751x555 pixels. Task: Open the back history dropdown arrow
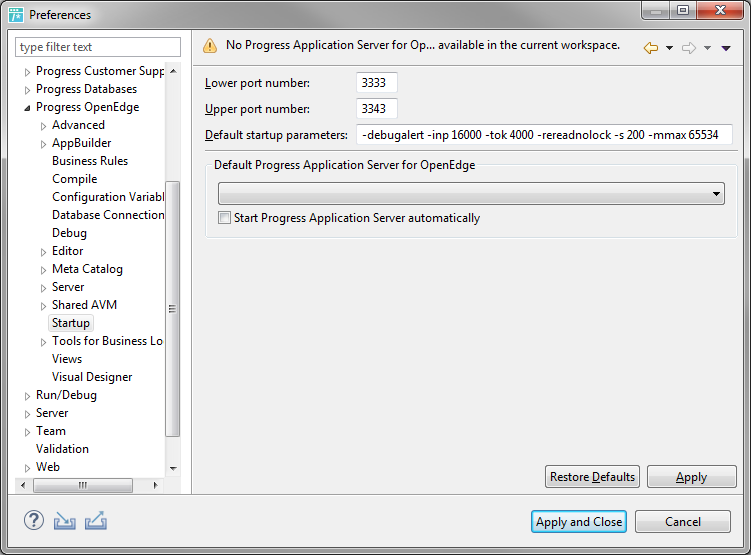[670, 48]
